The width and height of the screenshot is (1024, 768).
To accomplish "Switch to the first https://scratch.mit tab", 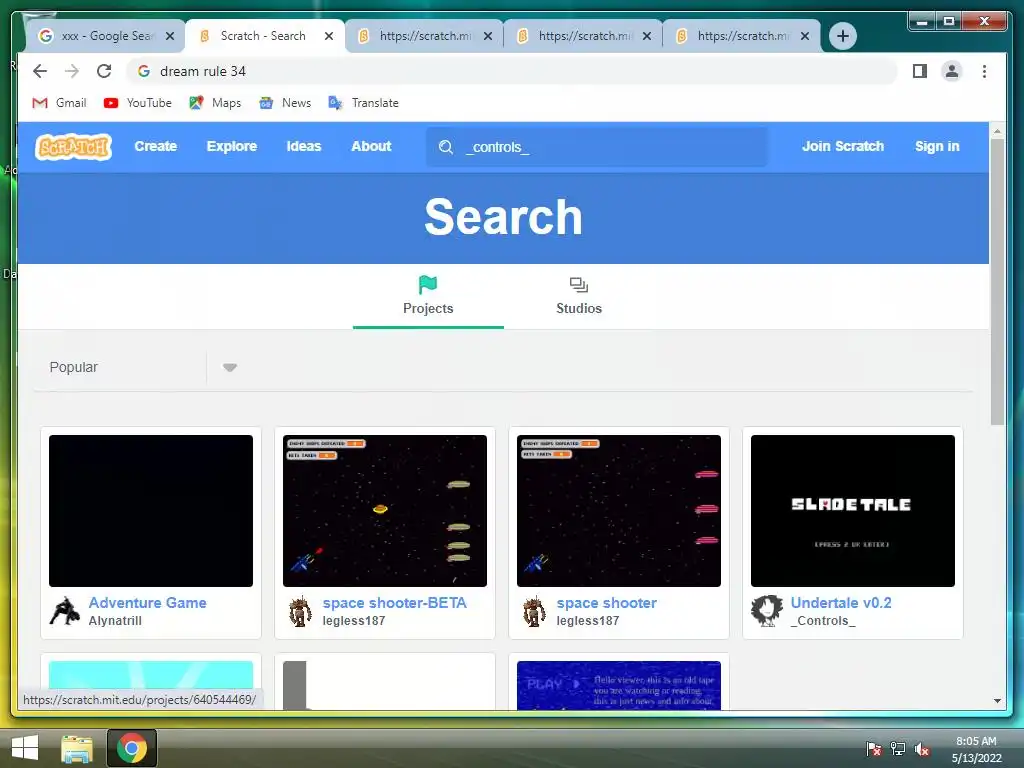I will [422, 36].
